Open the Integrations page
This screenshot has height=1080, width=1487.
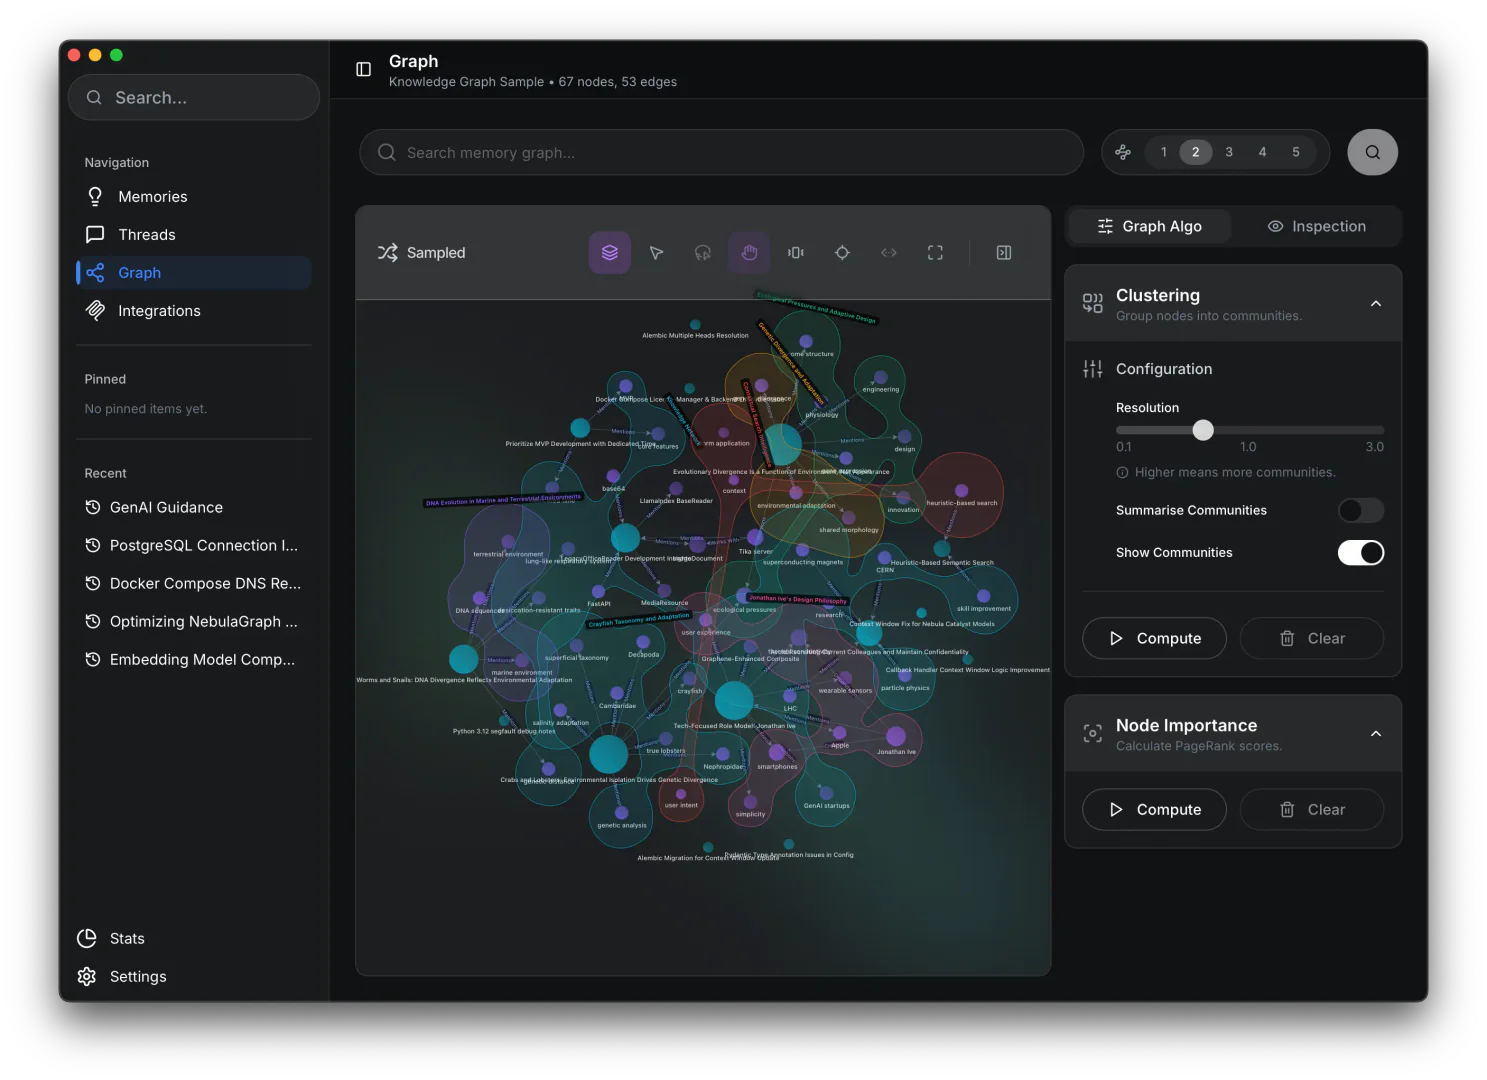[x=159, y=311]
